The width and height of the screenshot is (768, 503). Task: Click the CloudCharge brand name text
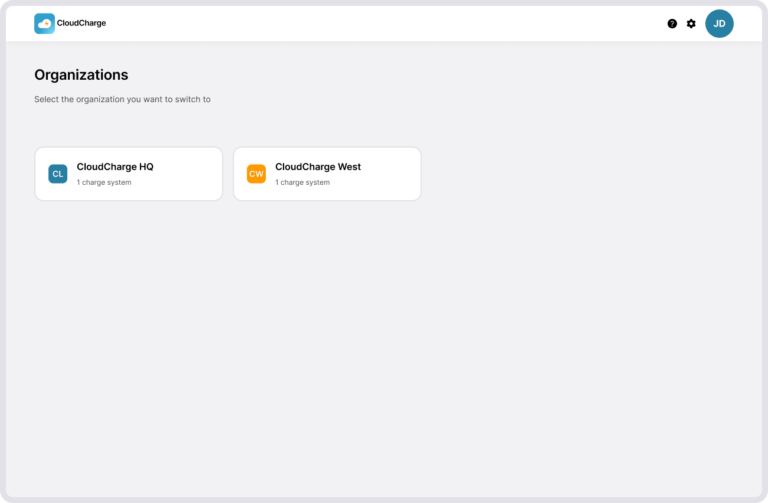(x=81, y=23)
